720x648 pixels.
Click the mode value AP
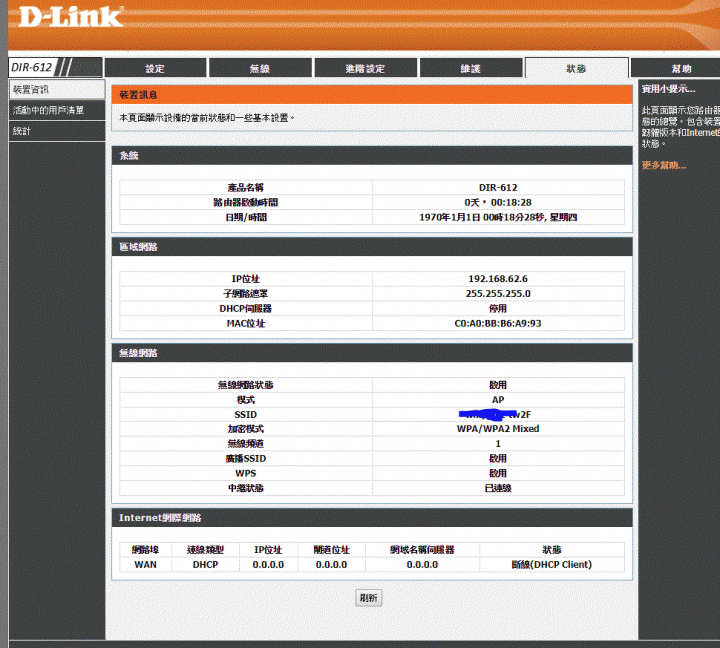(498, 400)
